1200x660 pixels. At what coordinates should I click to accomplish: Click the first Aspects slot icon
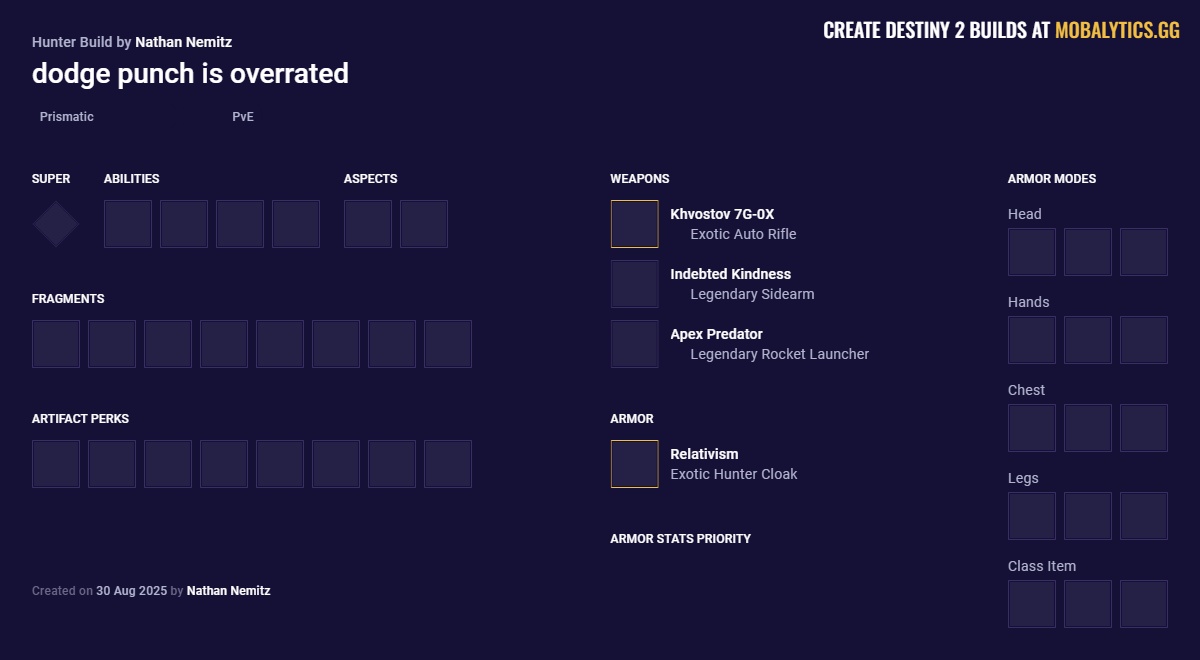pos(368,224)
